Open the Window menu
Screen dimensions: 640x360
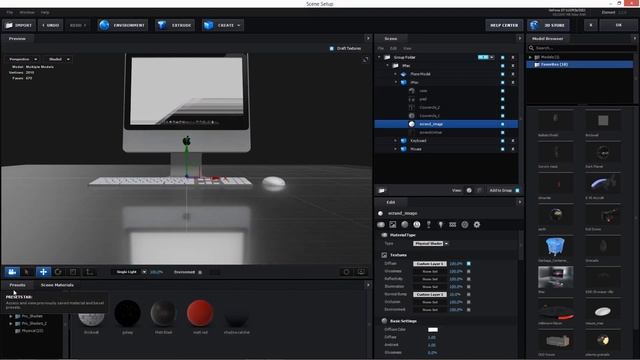[x=27, y=13]
